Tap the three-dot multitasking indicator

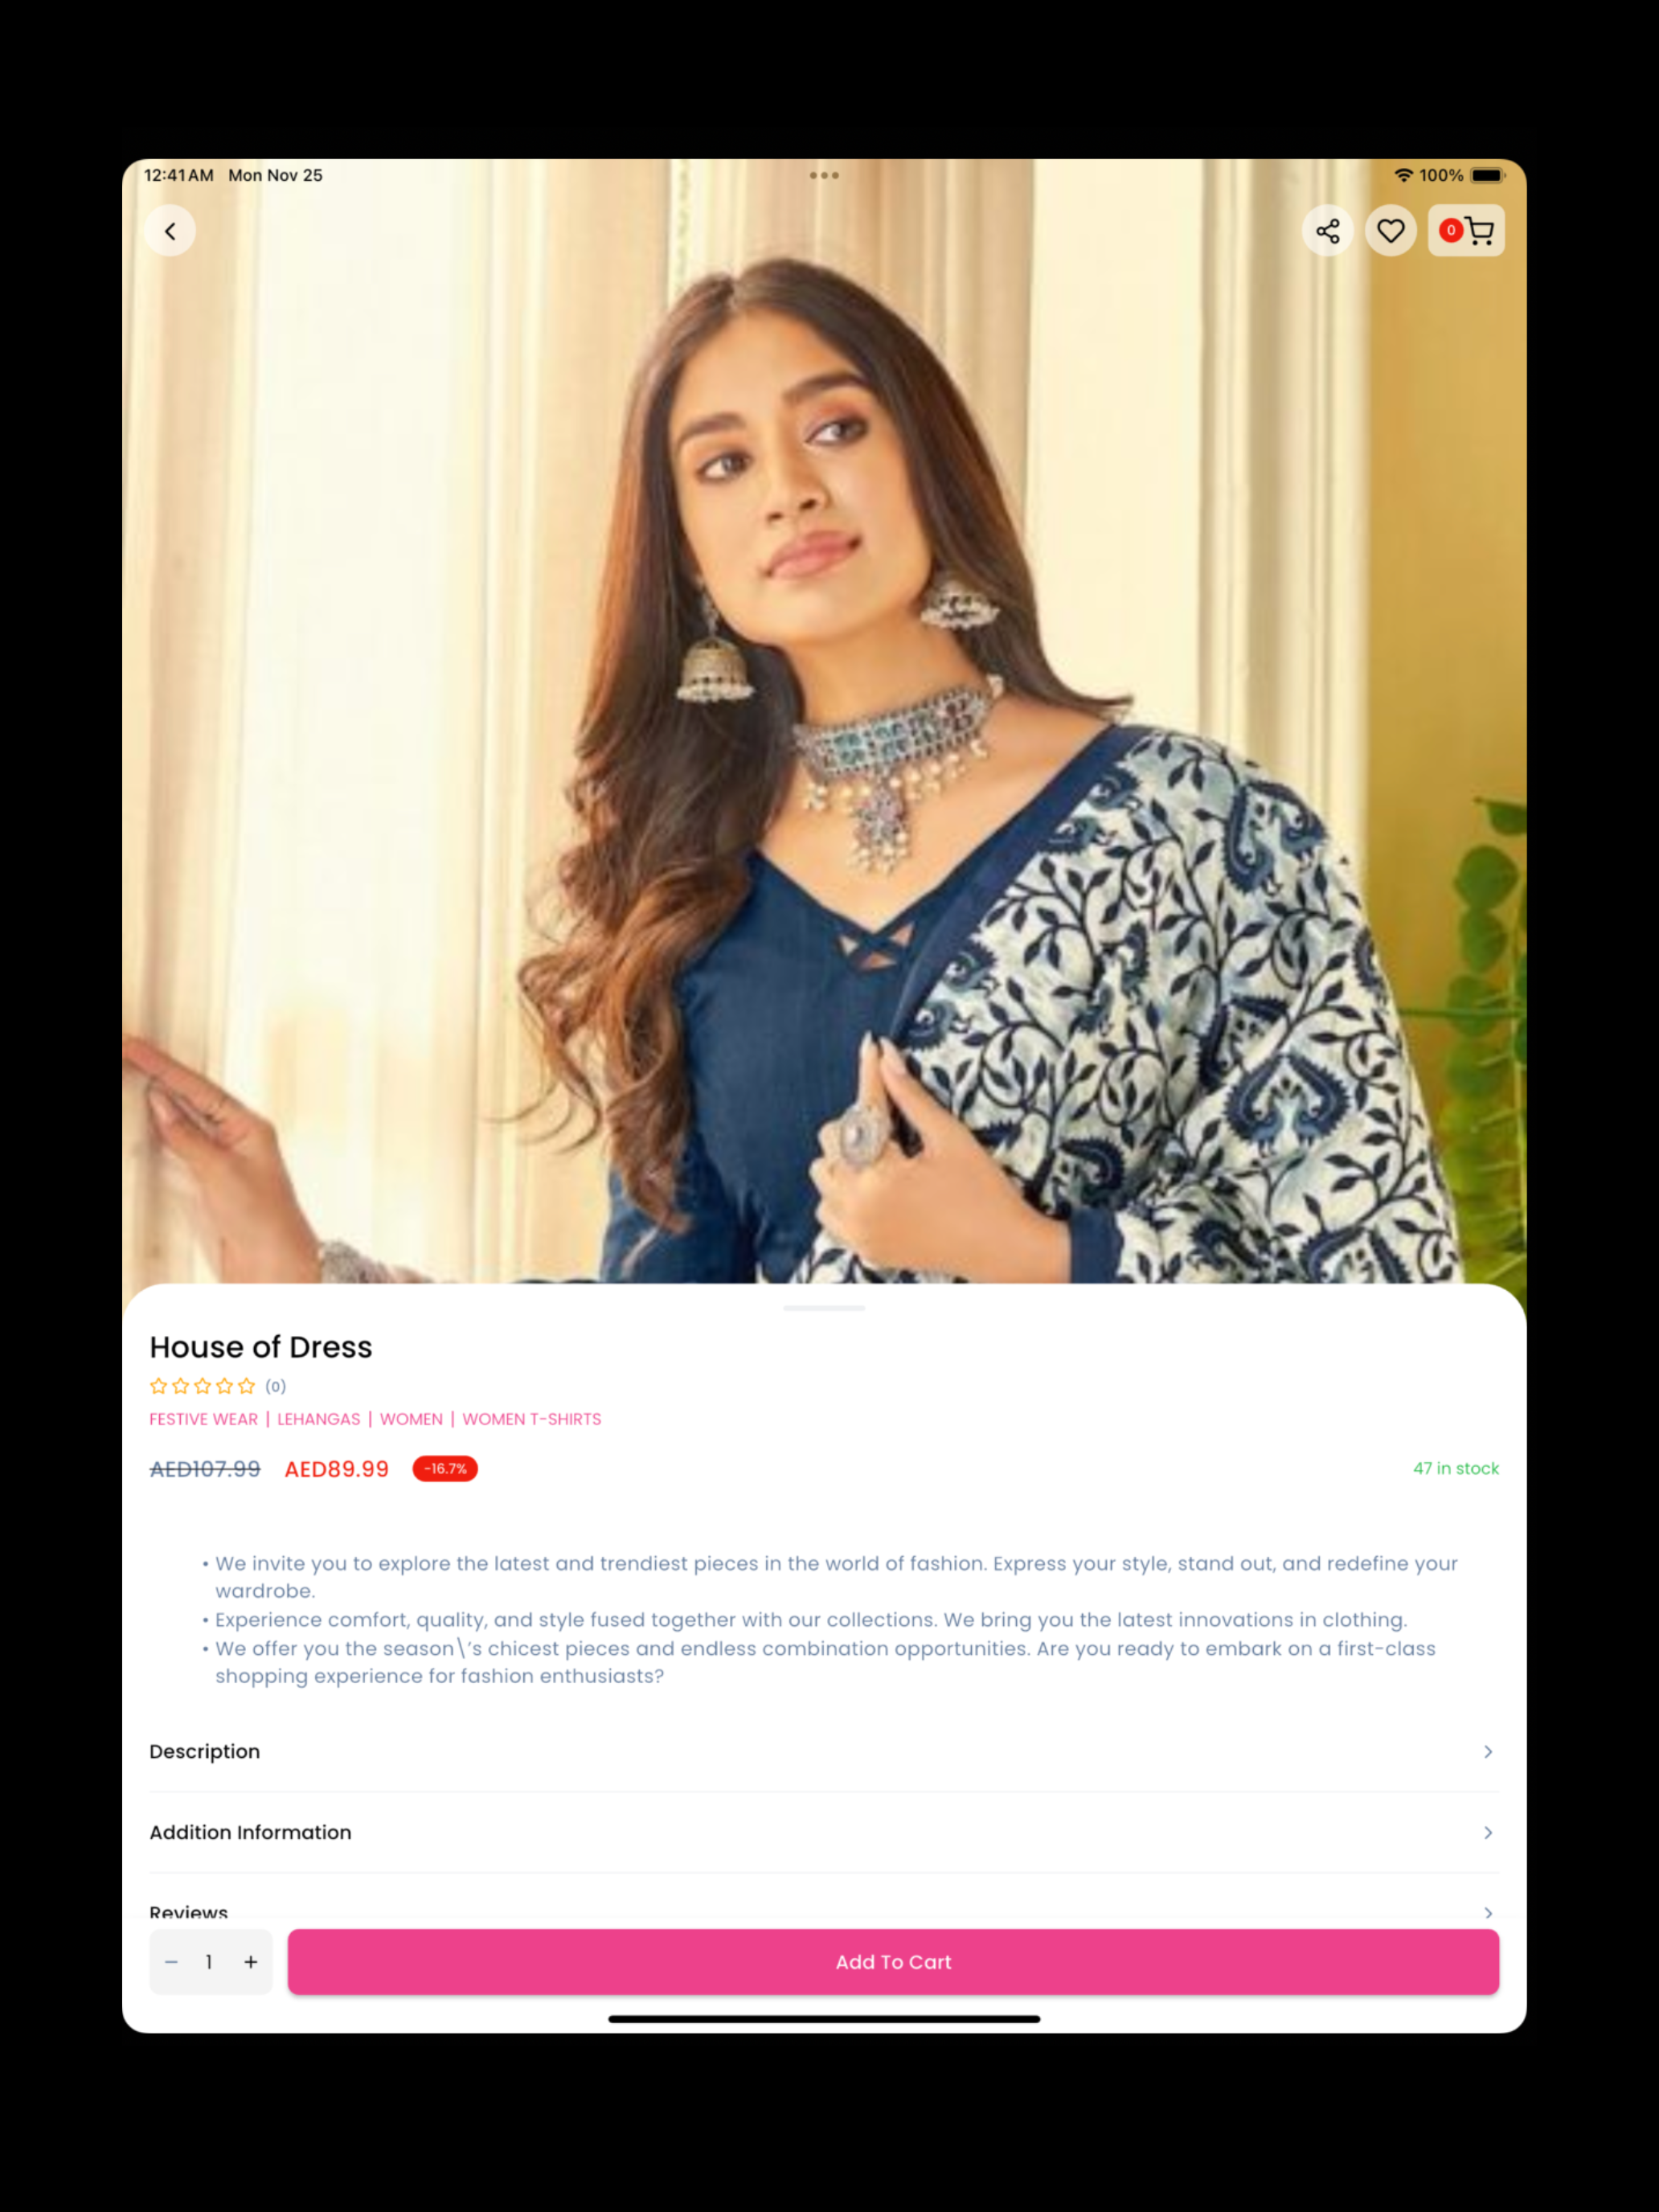click(x=824, y=175)
